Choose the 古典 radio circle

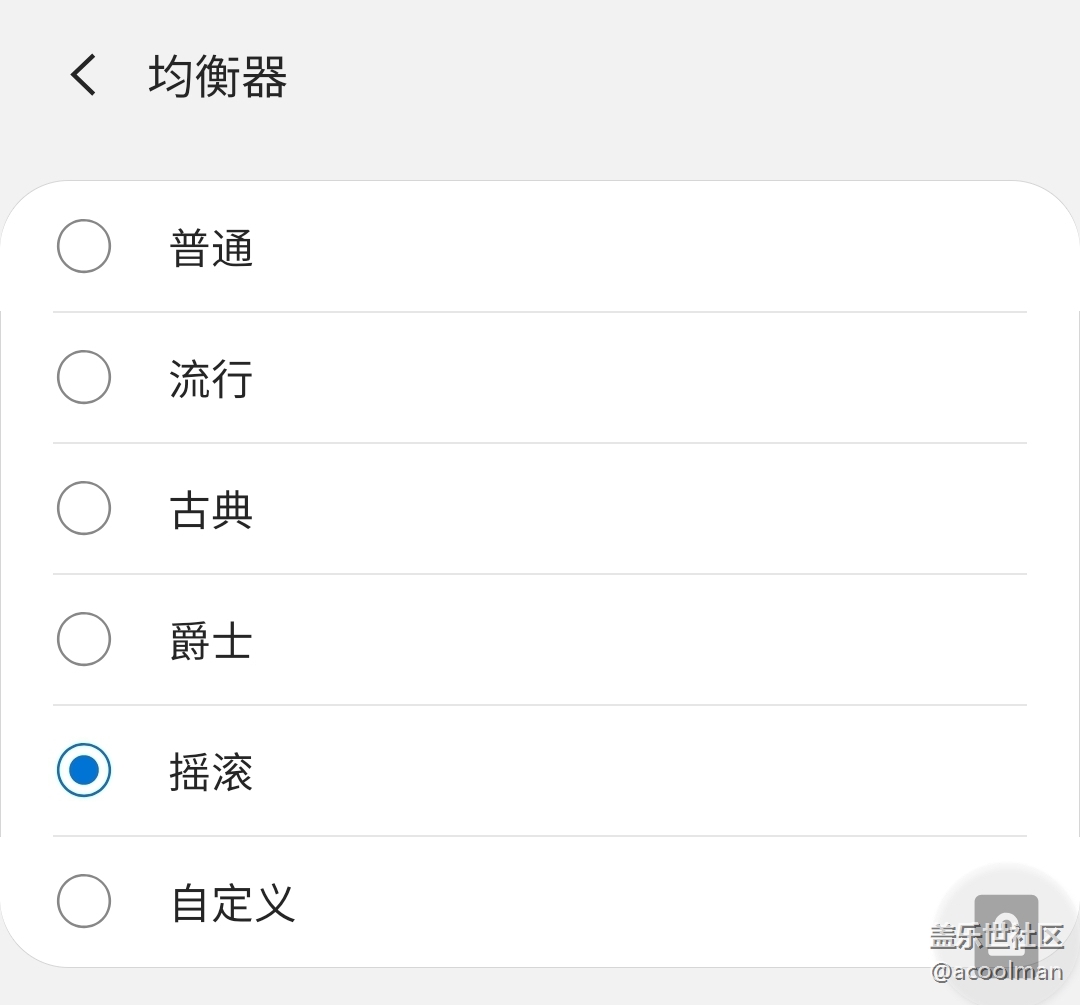tap(84, 508)
